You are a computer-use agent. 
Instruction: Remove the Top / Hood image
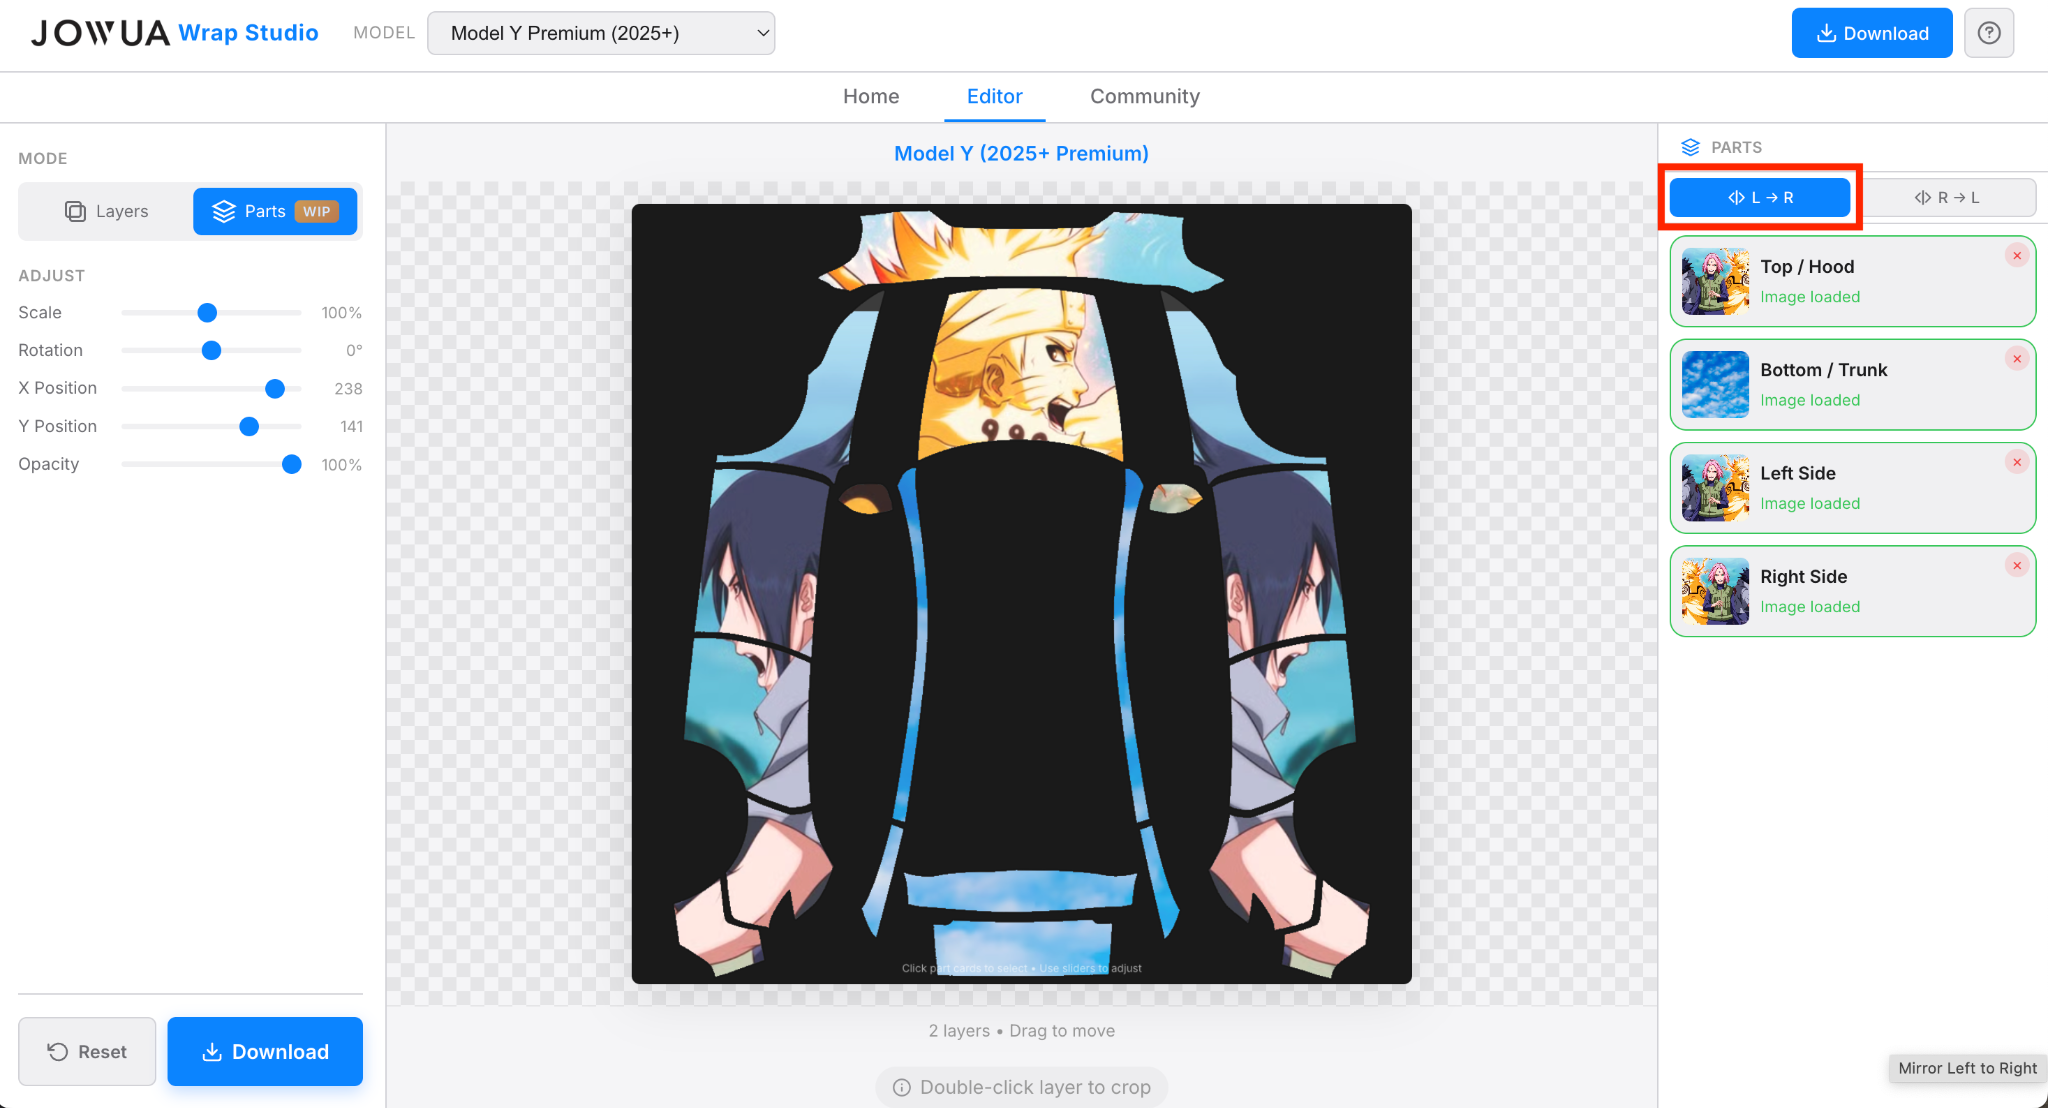coord(2017,256)
